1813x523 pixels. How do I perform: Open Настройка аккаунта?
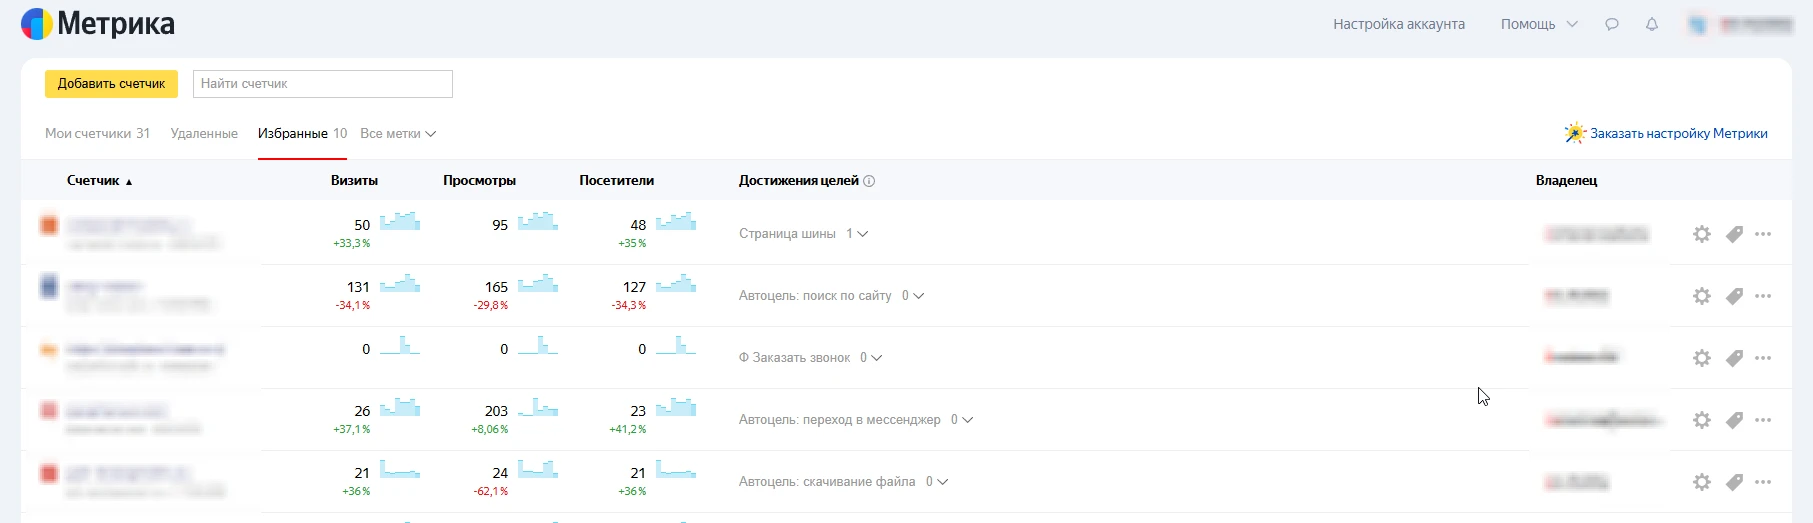[x=1399, y=24]
